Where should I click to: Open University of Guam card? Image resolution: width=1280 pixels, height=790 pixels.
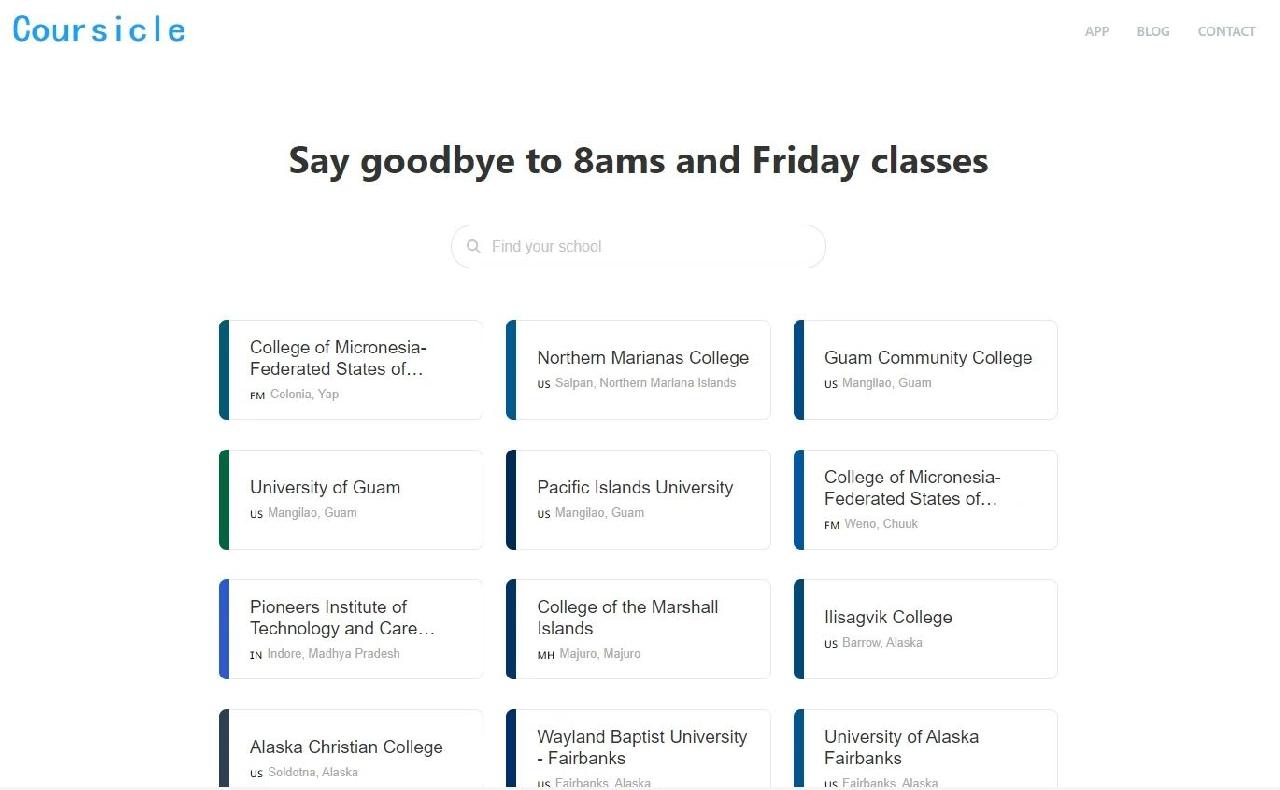(x=351, y=500)
